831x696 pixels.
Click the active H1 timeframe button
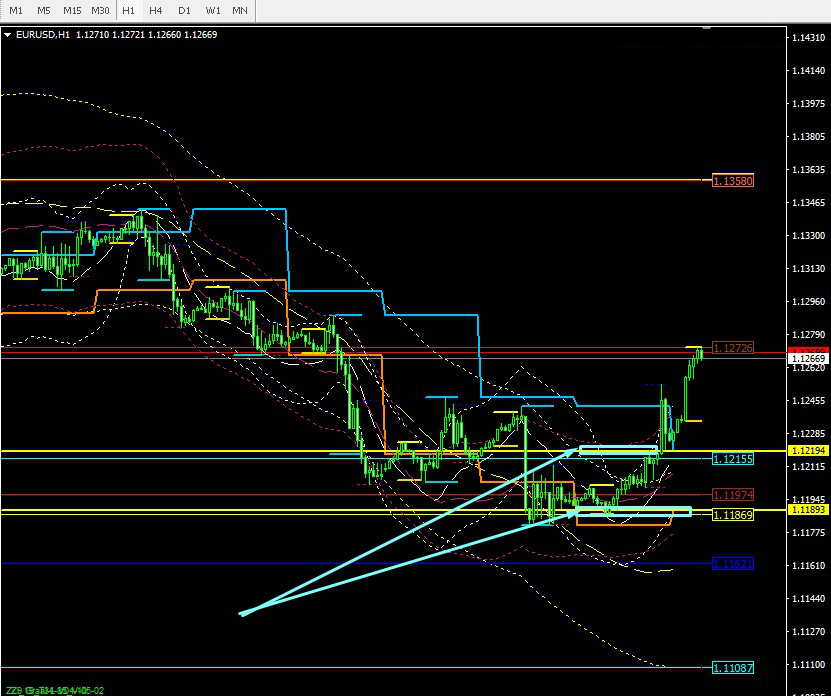(x=128, y=10)
